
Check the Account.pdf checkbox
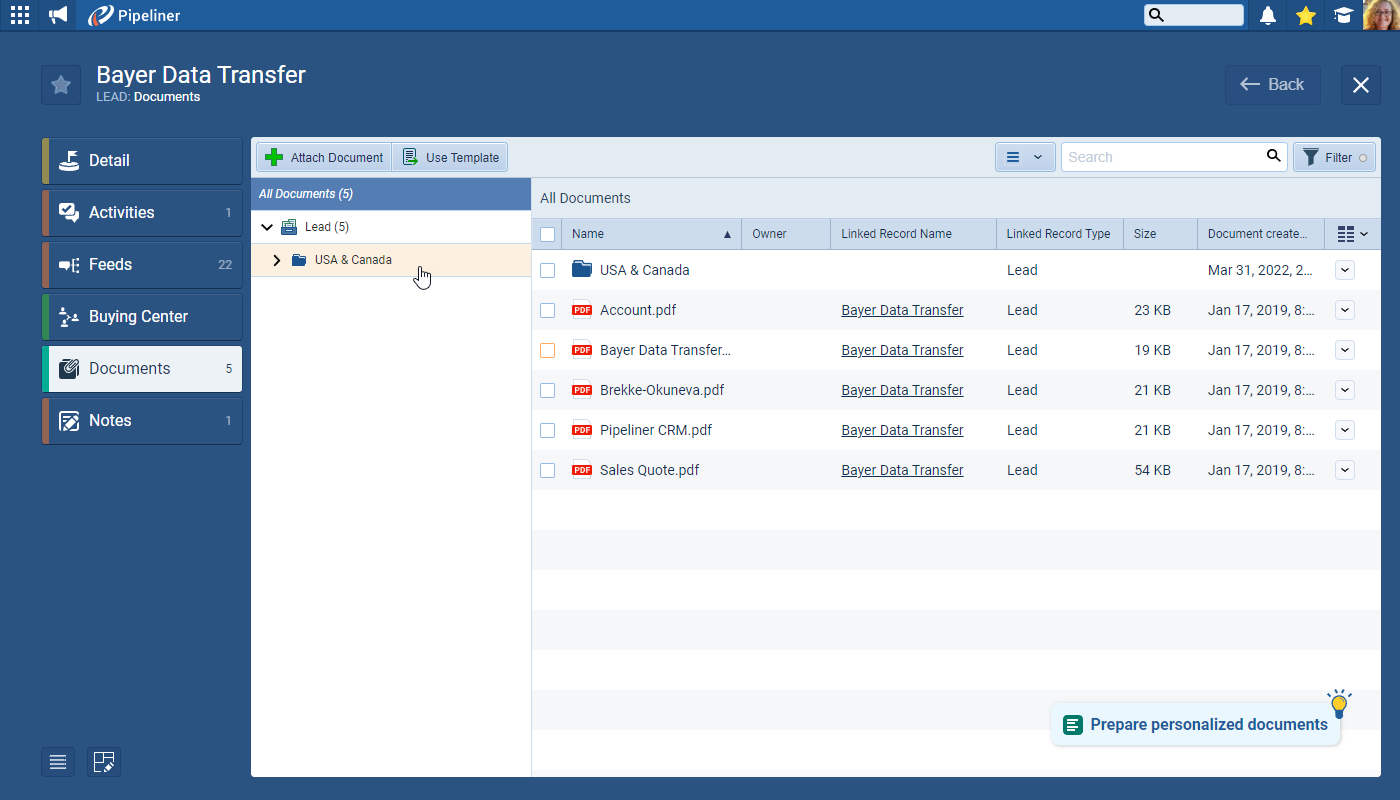click(x=547, y=310)
